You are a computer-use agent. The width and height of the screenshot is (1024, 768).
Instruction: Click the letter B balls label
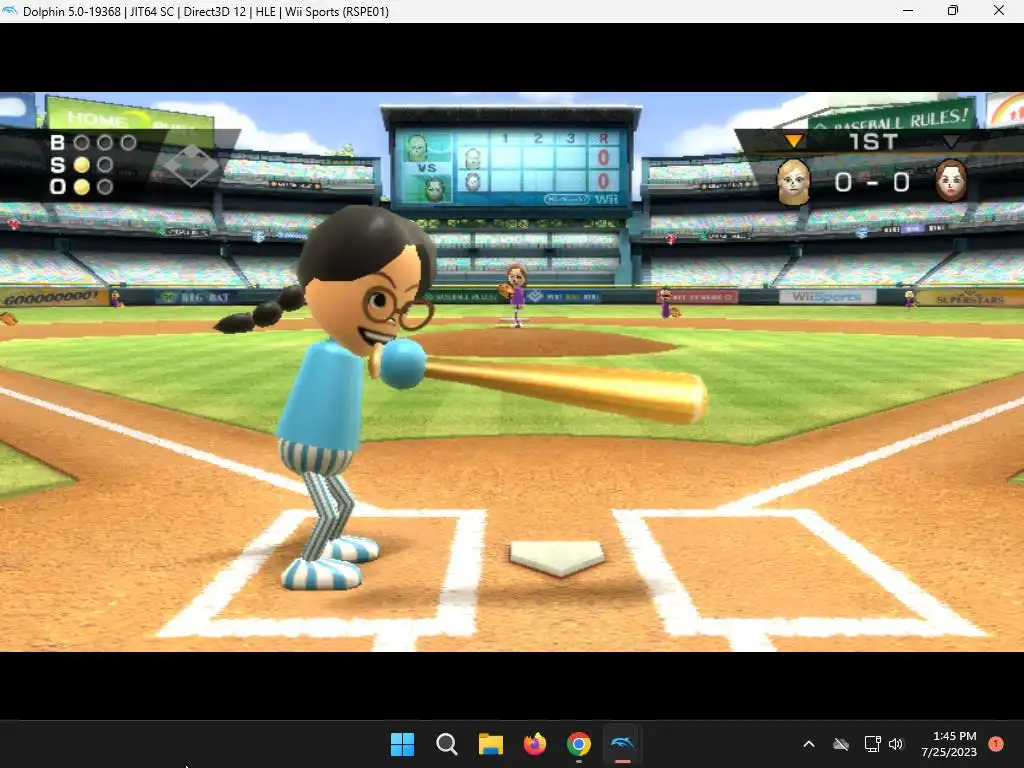pos(57,142)
